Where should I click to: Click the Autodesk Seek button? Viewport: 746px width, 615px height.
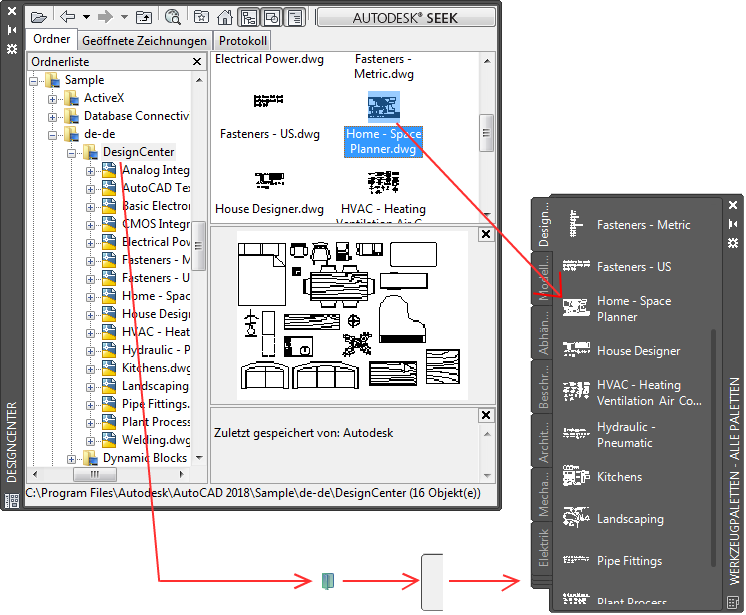[x=406, y=18]
